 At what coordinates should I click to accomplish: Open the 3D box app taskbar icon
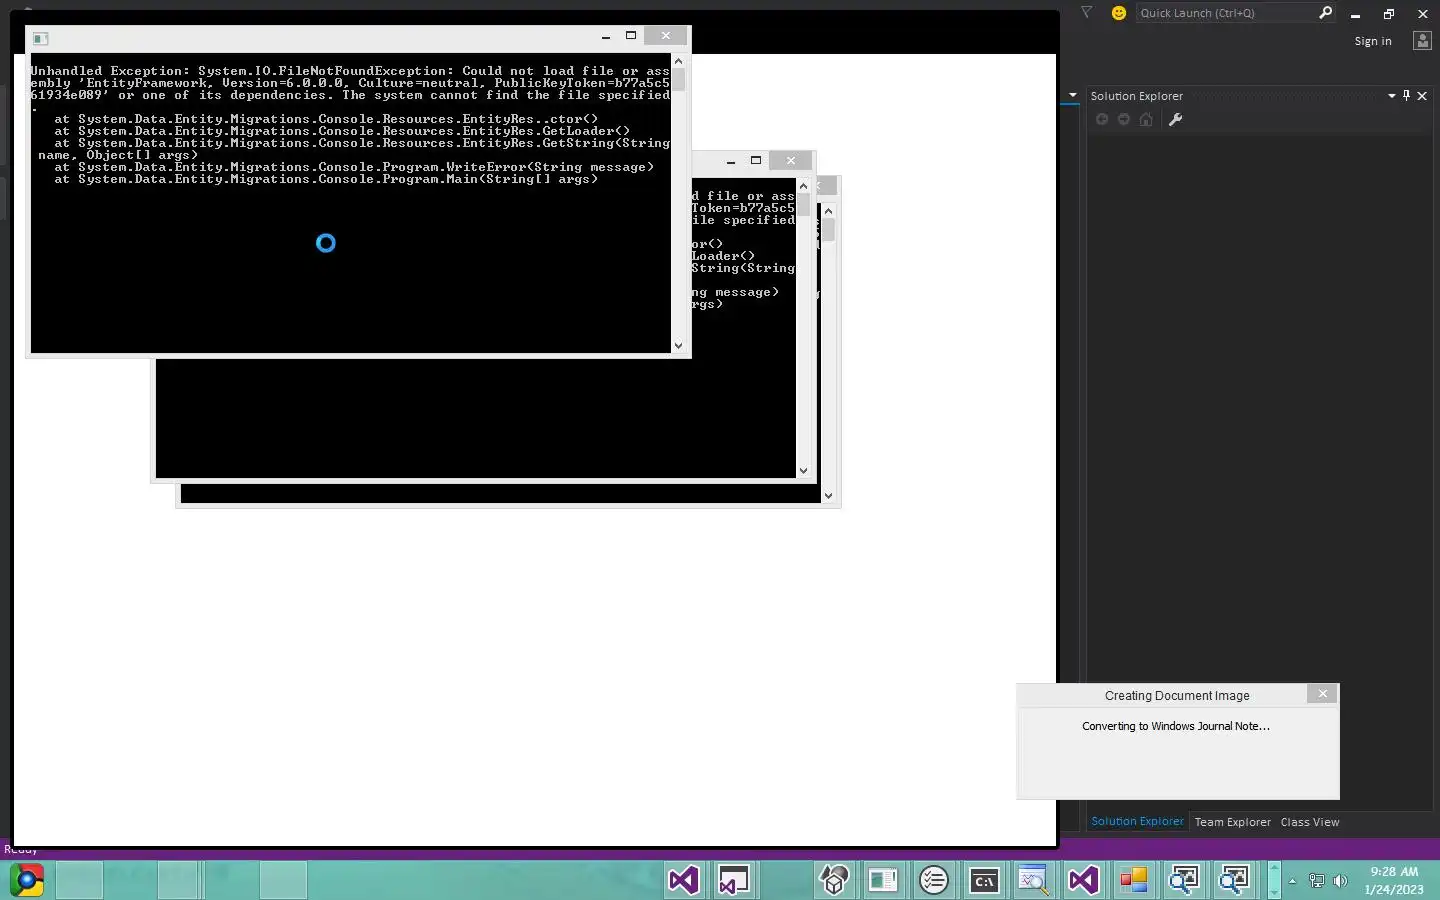click(834, 880)
